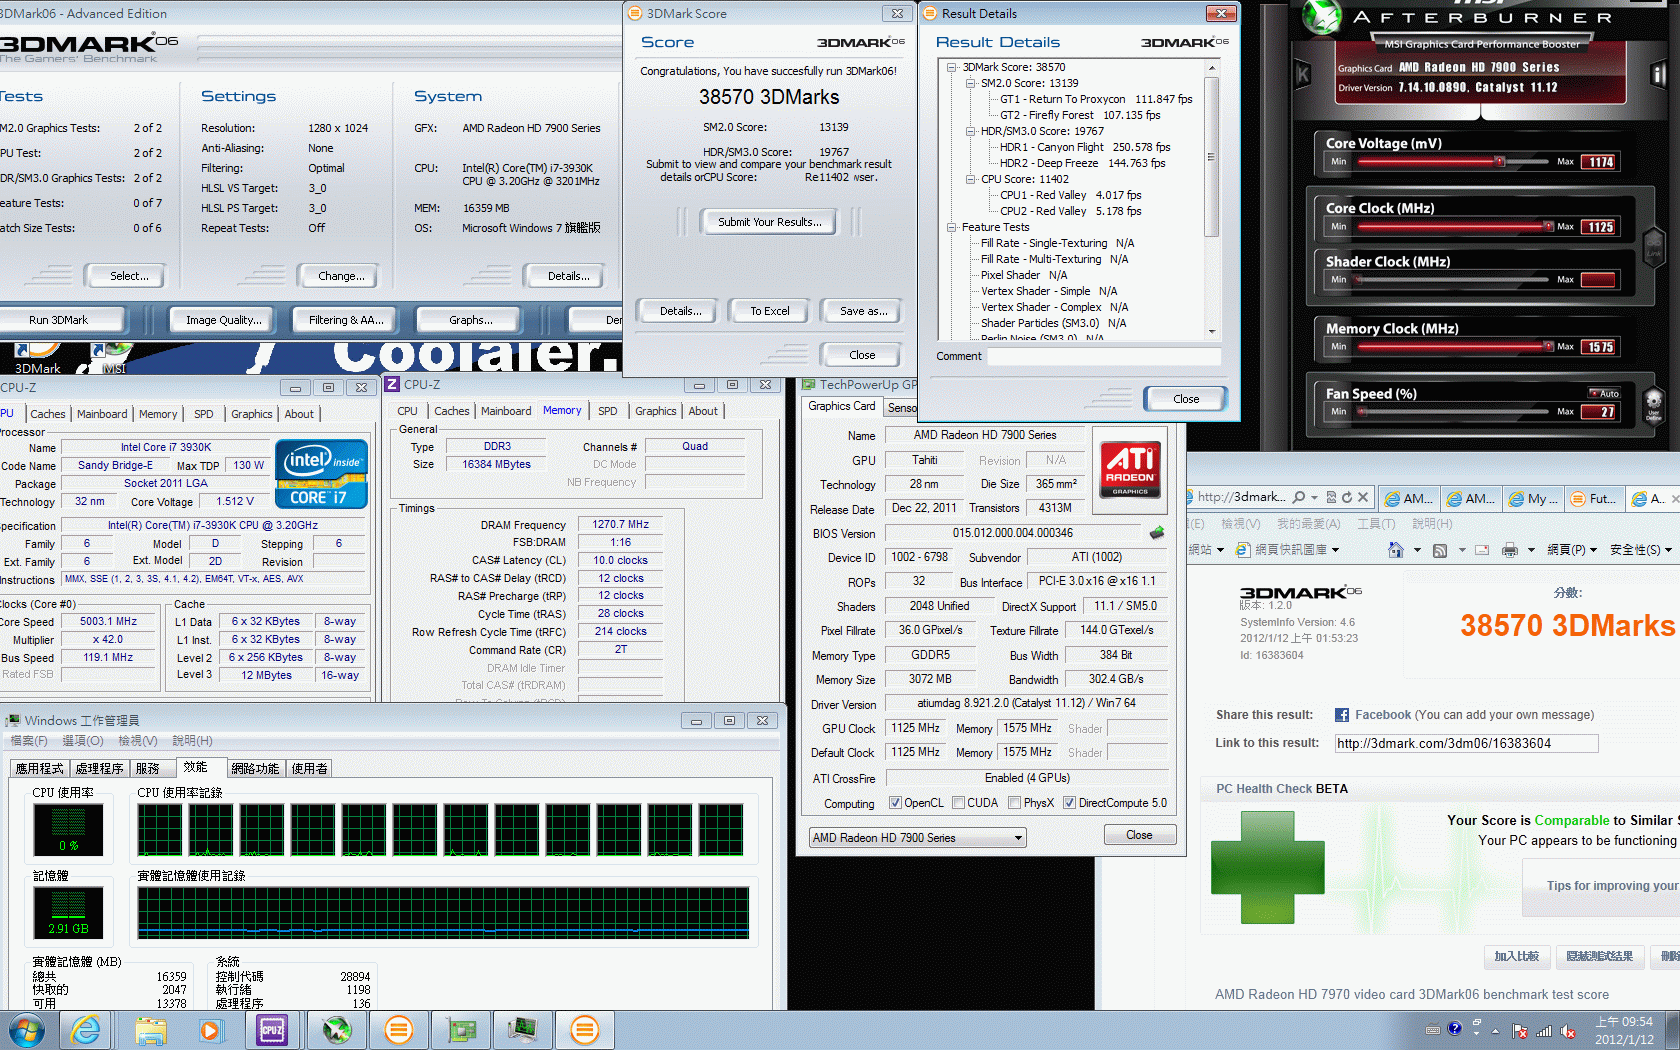
Task: Open Windows Explorer folder in taskbar
Action: (151, 1030)
